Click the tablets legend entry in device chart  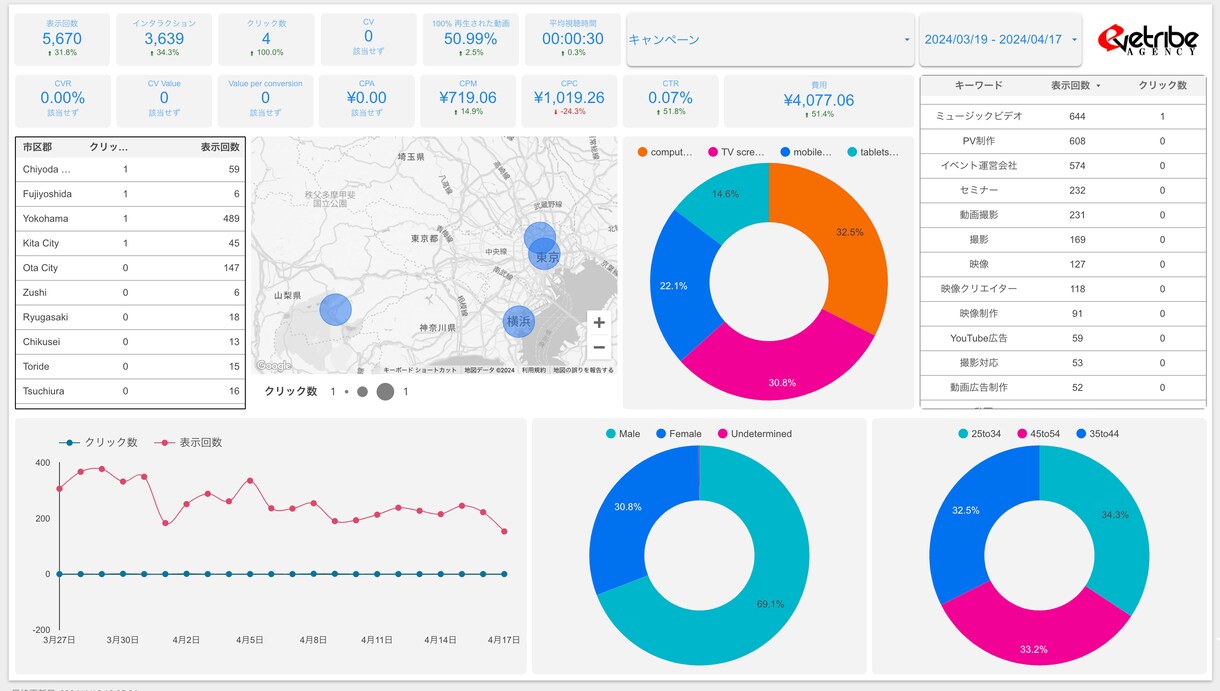(x=873, y=152)
